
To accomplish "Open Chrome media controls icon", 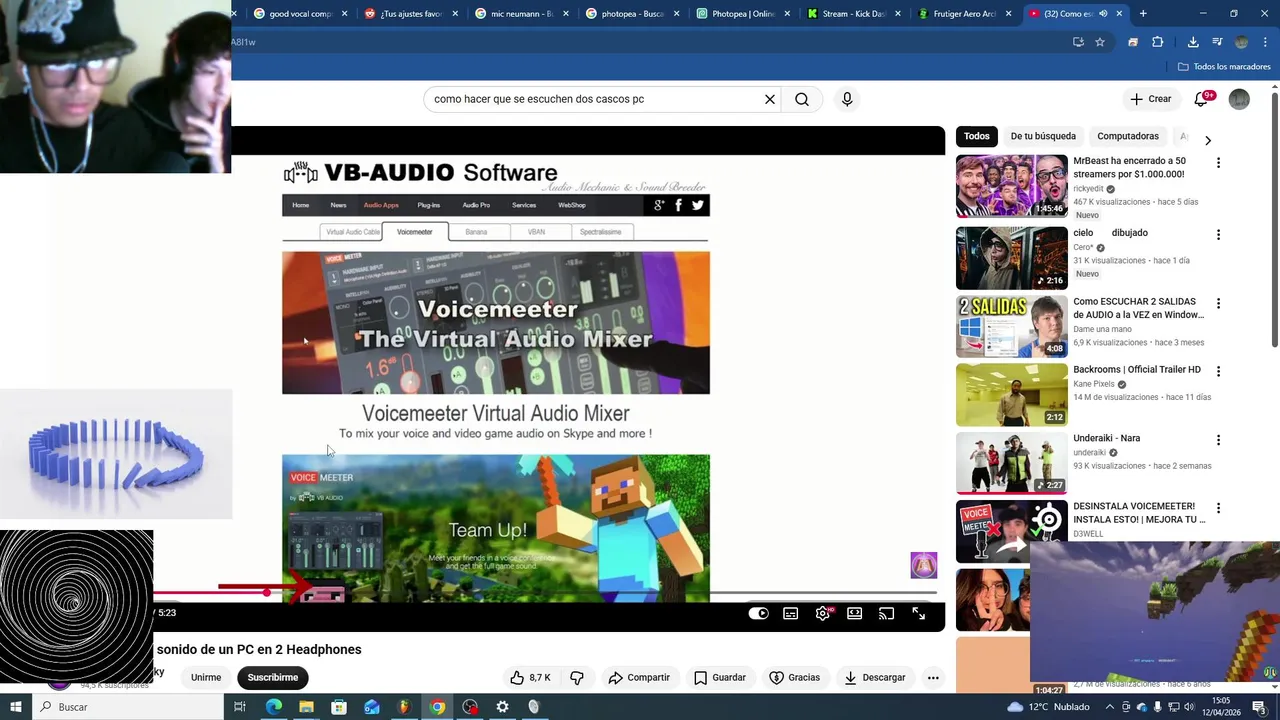I will [1217, 42].
